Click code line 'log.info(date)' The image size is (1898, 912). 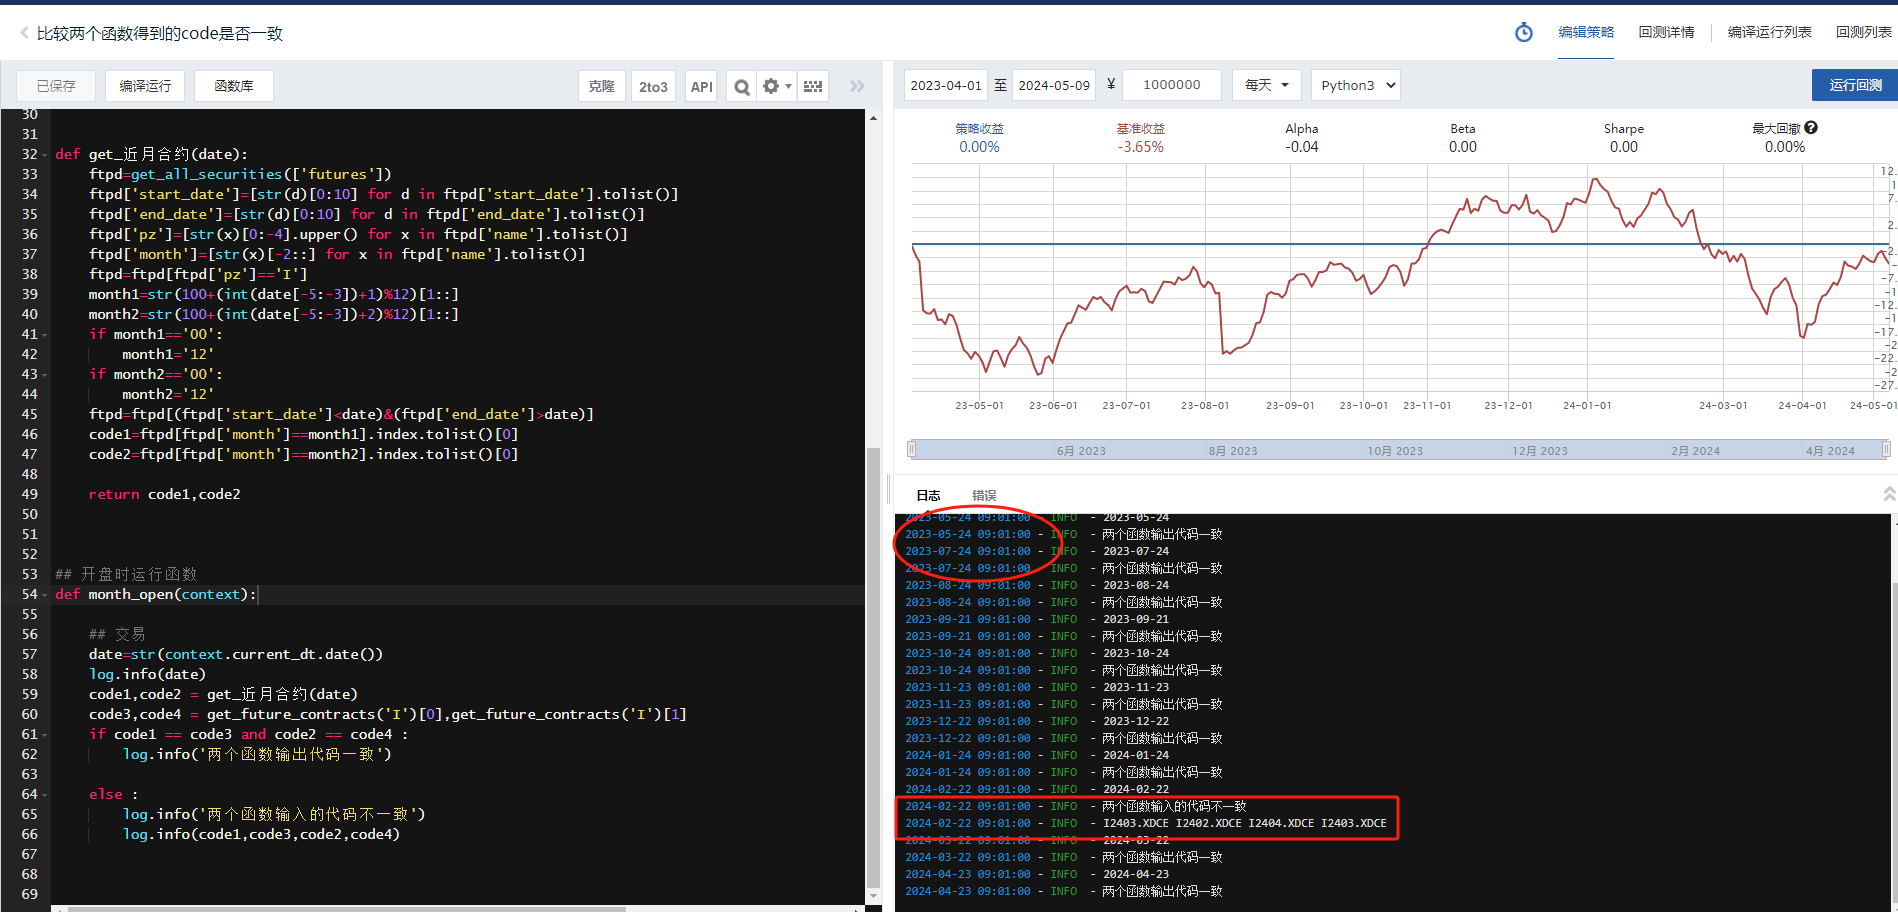coord(146,674)
